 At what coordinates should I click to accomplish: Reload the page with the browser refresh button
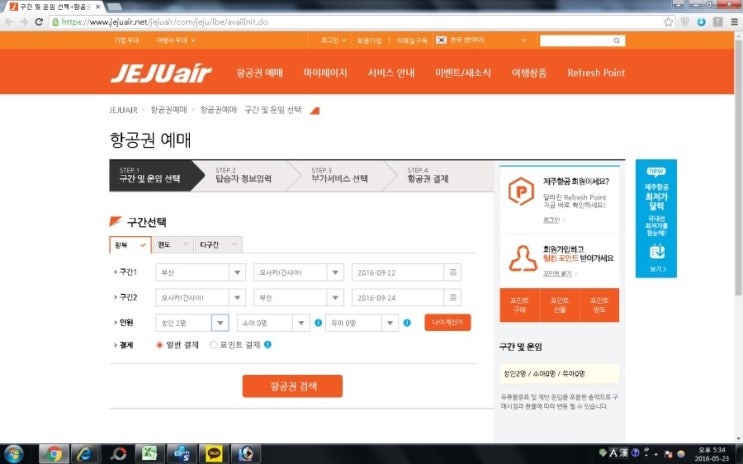click(x=39, y=22)
